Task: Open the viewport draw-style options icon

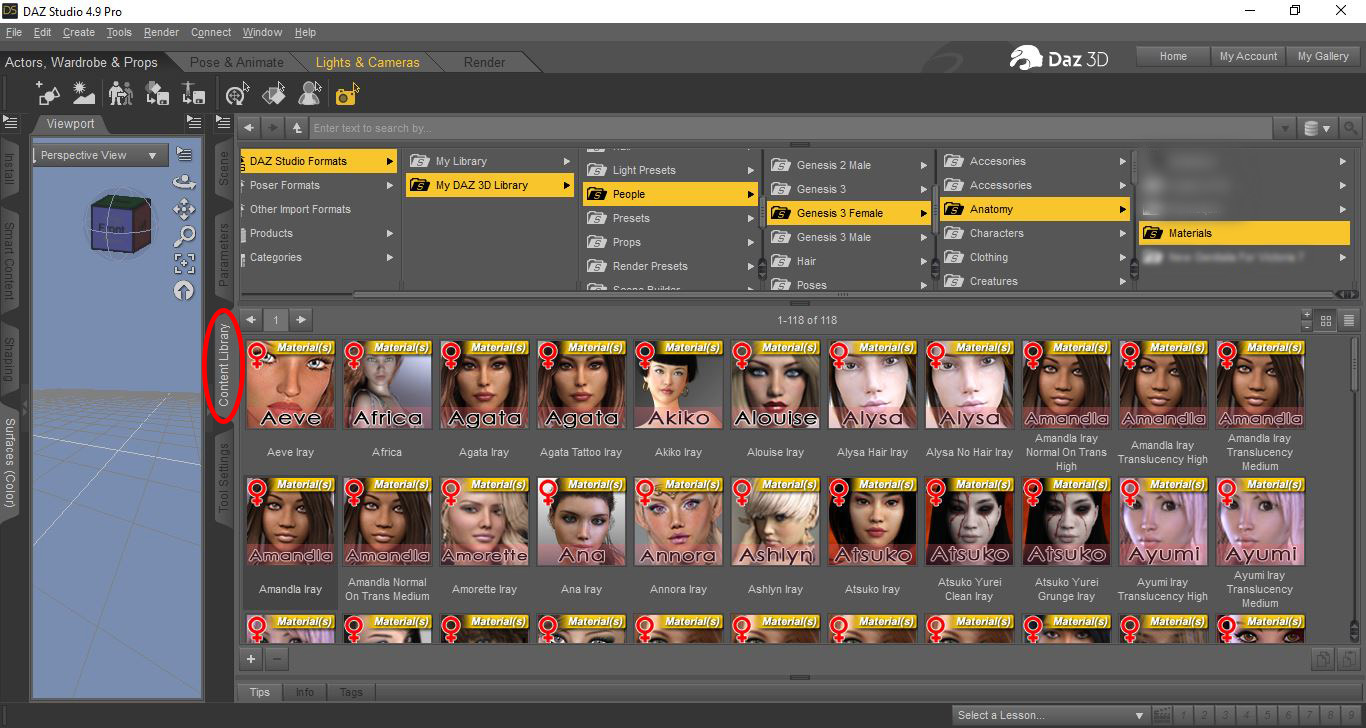Action: [184, 154]
